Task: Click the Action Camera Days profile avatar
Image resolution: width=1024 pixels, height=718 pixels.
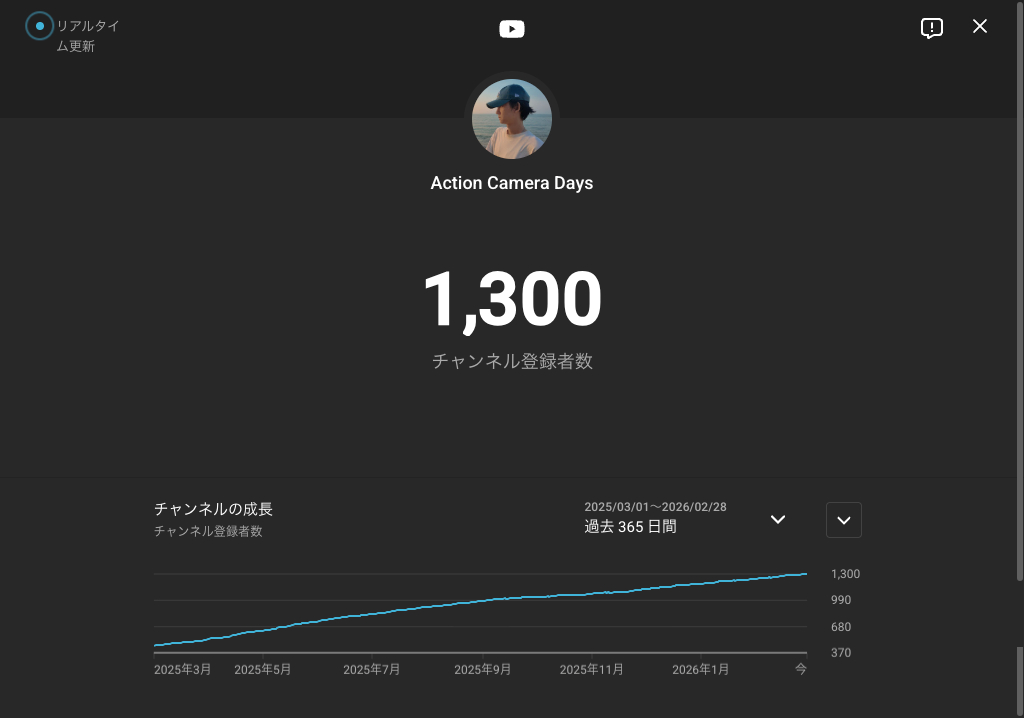Action: (512, 119)
